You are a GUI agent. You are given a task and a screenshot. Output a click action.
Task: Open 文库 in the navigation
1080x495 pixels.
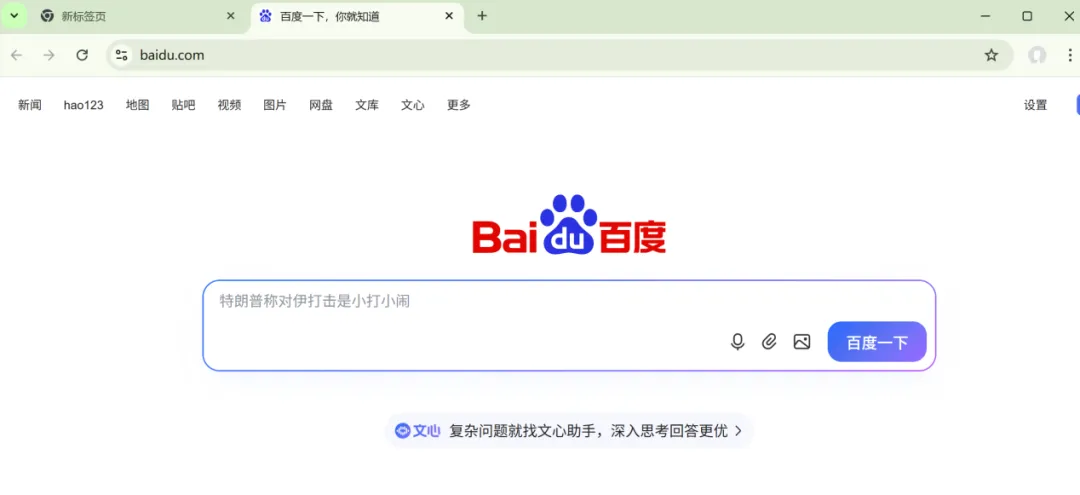pos(367,105)
